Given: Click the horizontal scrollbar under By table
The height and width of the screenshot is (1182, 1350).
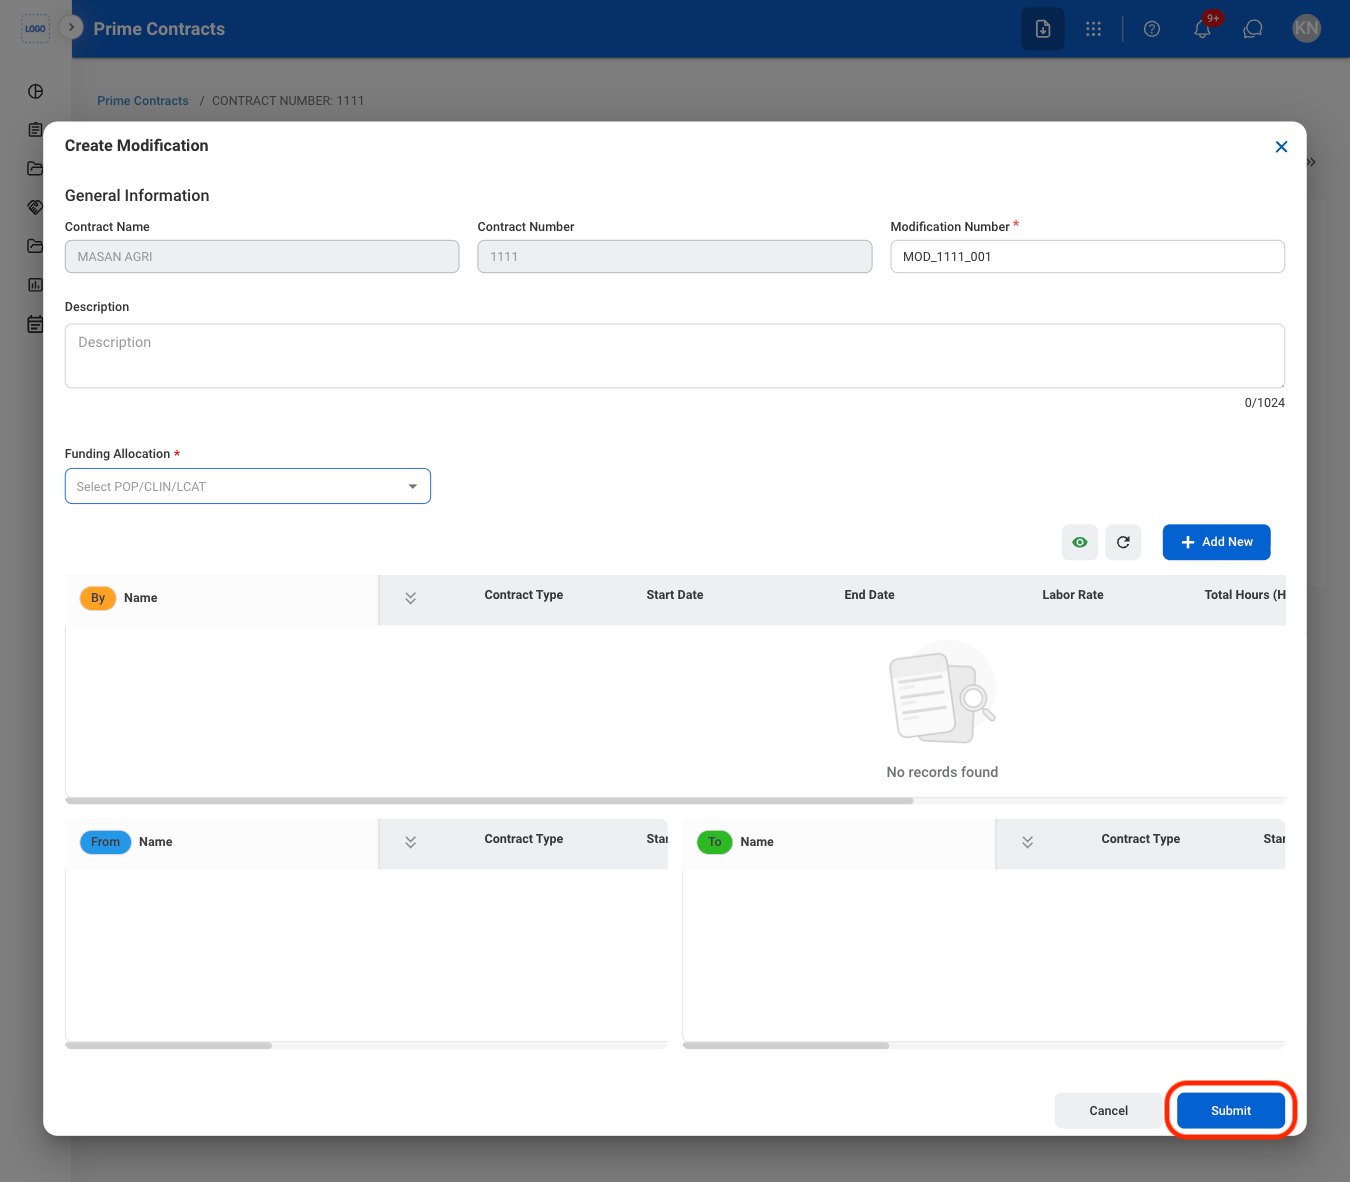Looking at the screenshot, I should coord(489,801).
